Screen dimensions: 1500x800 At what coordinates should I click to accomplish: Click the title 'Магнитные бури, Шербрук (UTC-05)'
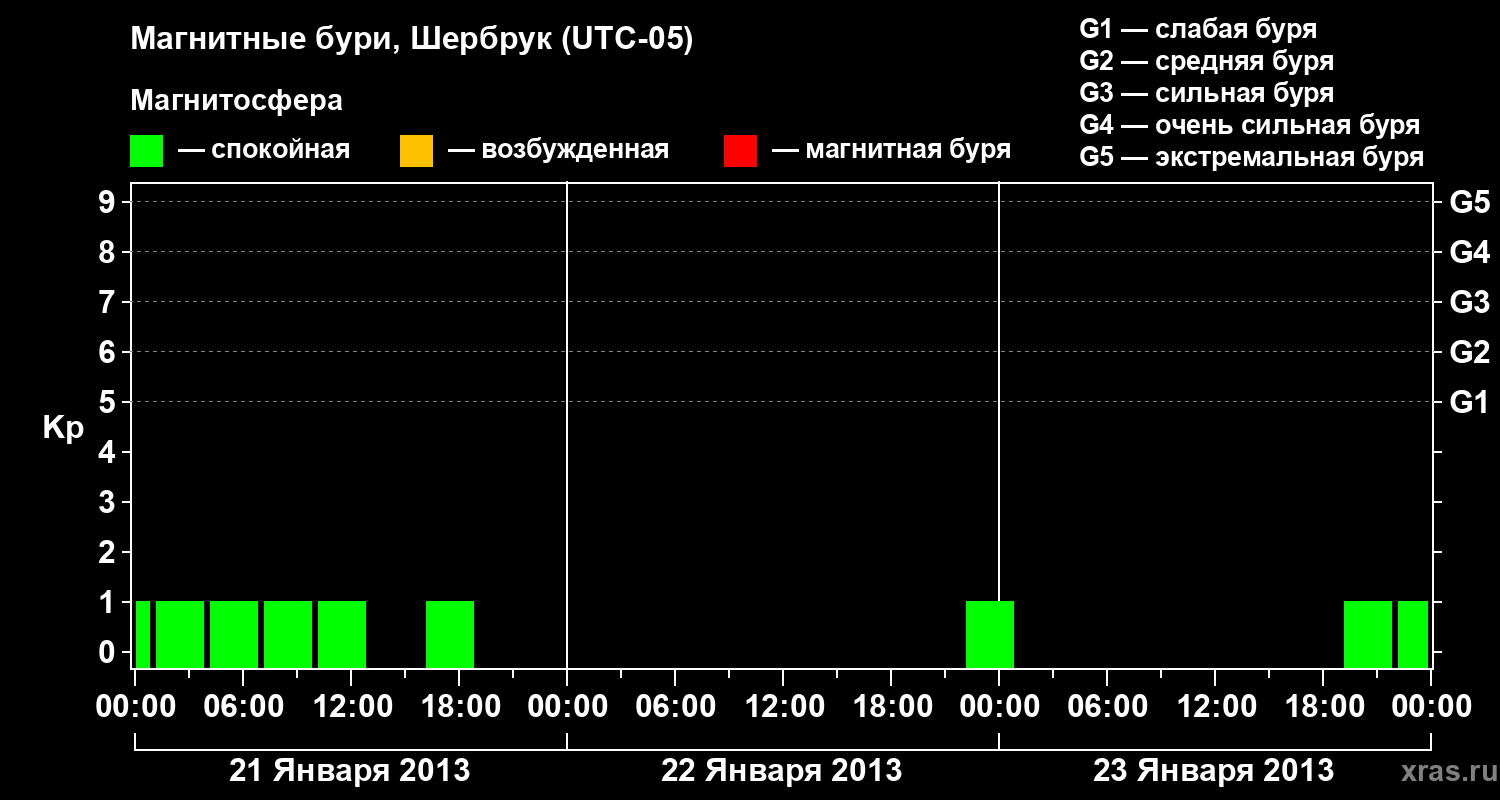coord(412,41)
